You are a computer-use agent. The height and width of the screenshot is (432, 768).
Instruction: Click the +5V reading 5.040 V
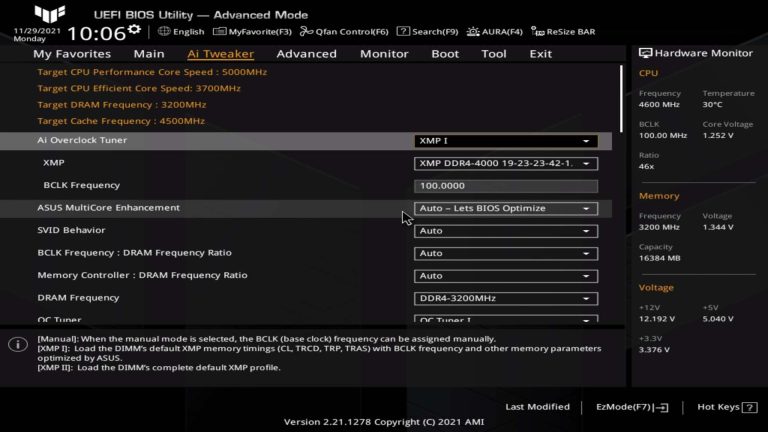718,319
